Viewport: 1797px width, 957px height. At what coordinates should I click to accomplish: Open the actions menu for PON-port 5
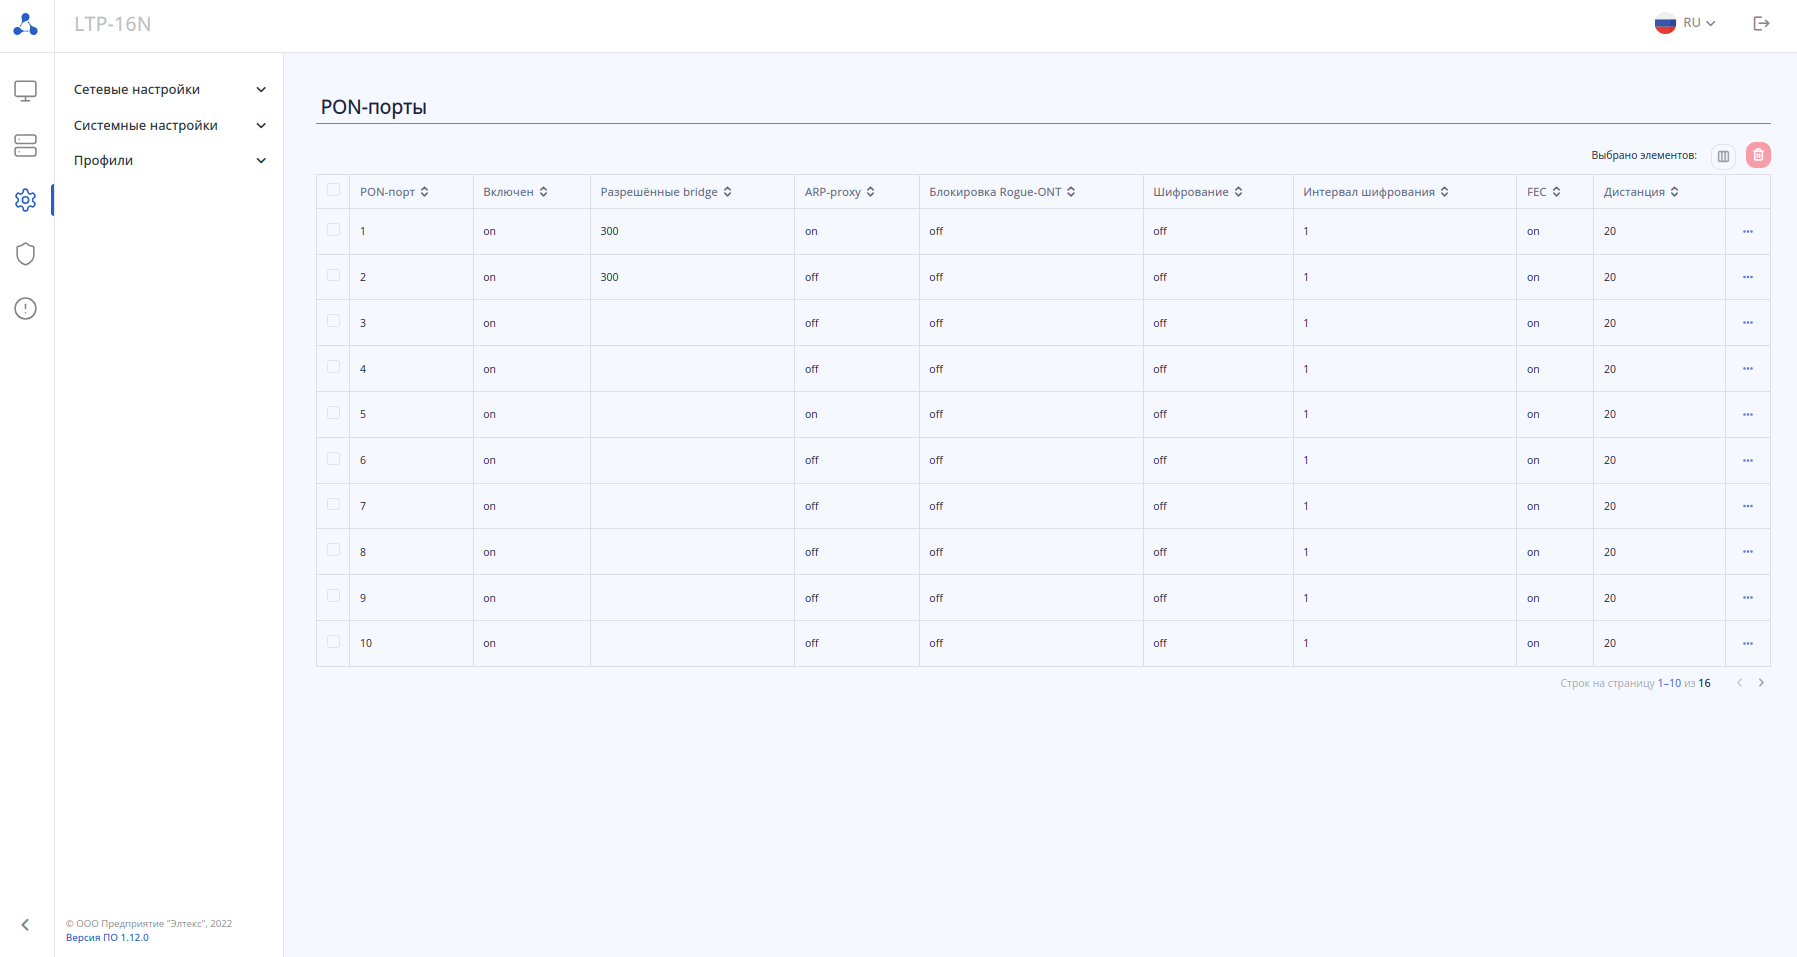[x=1748, y=414]
